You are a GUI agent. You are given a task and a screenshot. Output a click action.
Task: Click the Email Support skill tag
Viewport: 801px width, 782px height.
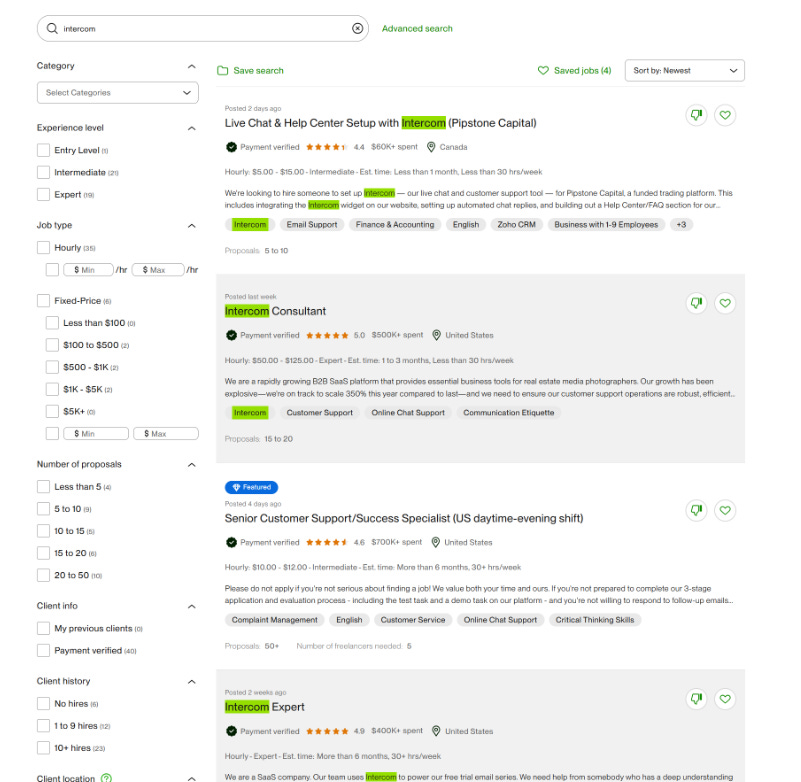pos(312,225)
